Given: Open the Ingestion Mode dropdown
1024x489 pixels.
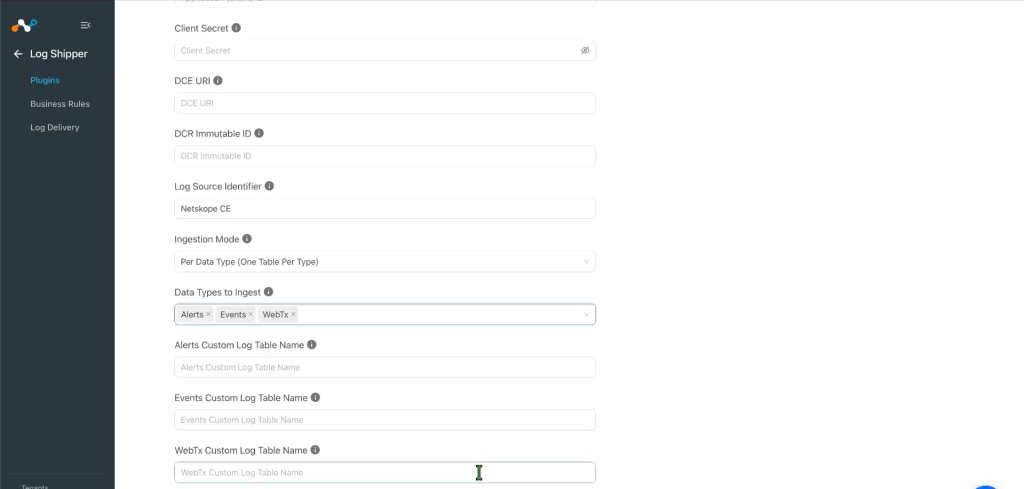Looking at the screenshot, I should (x=385, y=261).
